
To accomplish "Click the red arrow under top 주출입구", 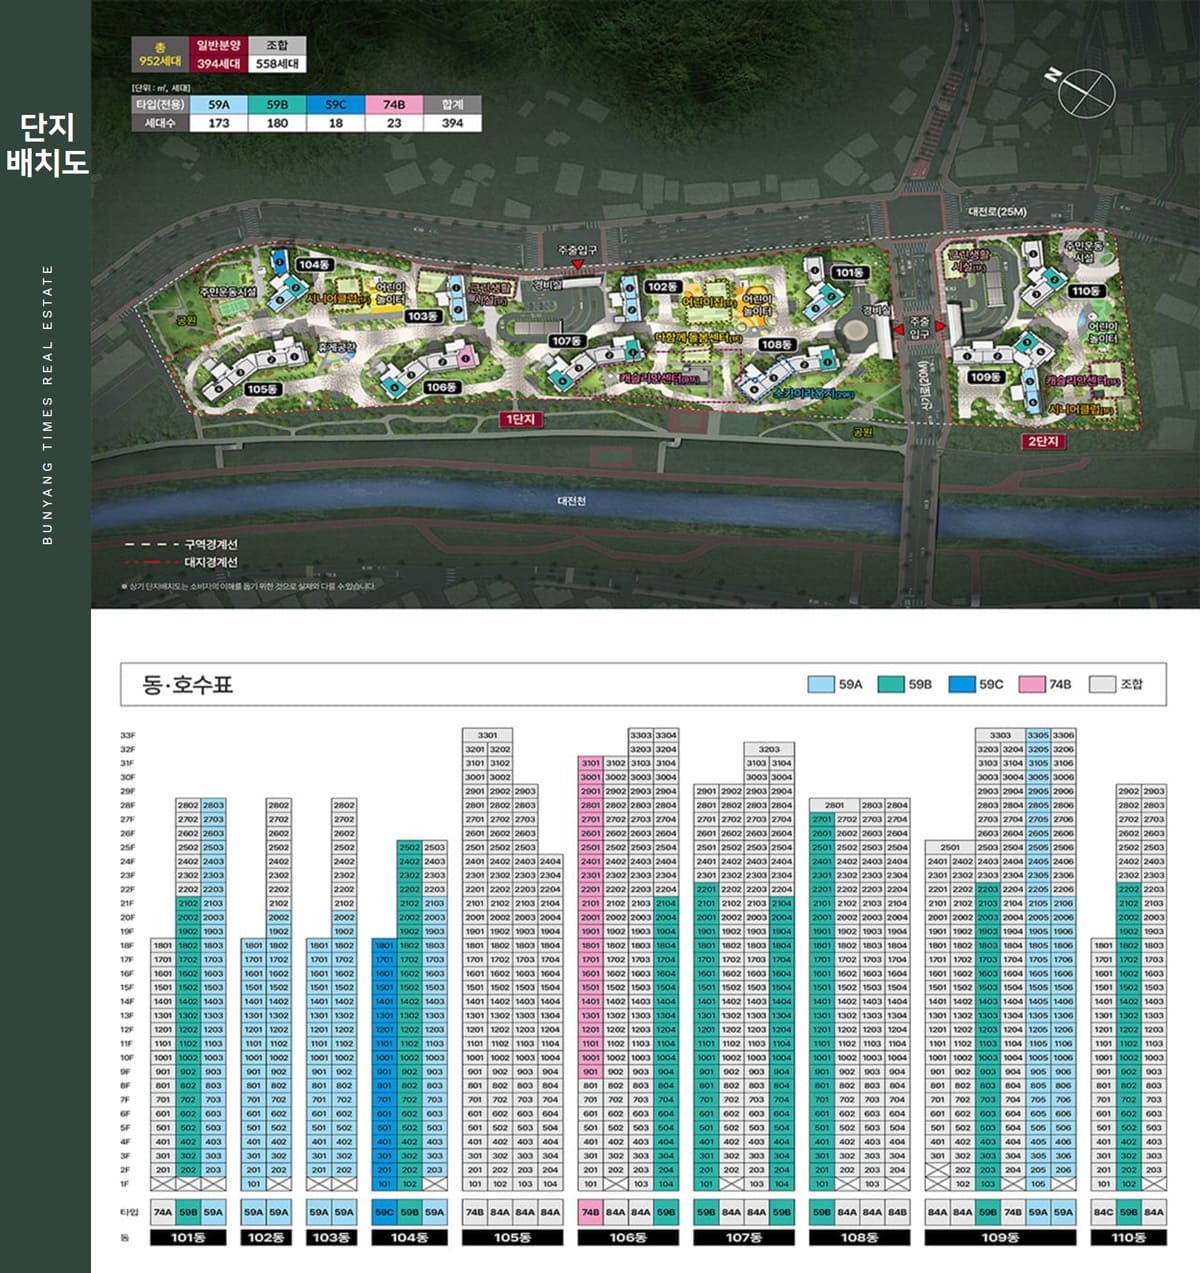I will pyautogui.click(x=576, y=264).
